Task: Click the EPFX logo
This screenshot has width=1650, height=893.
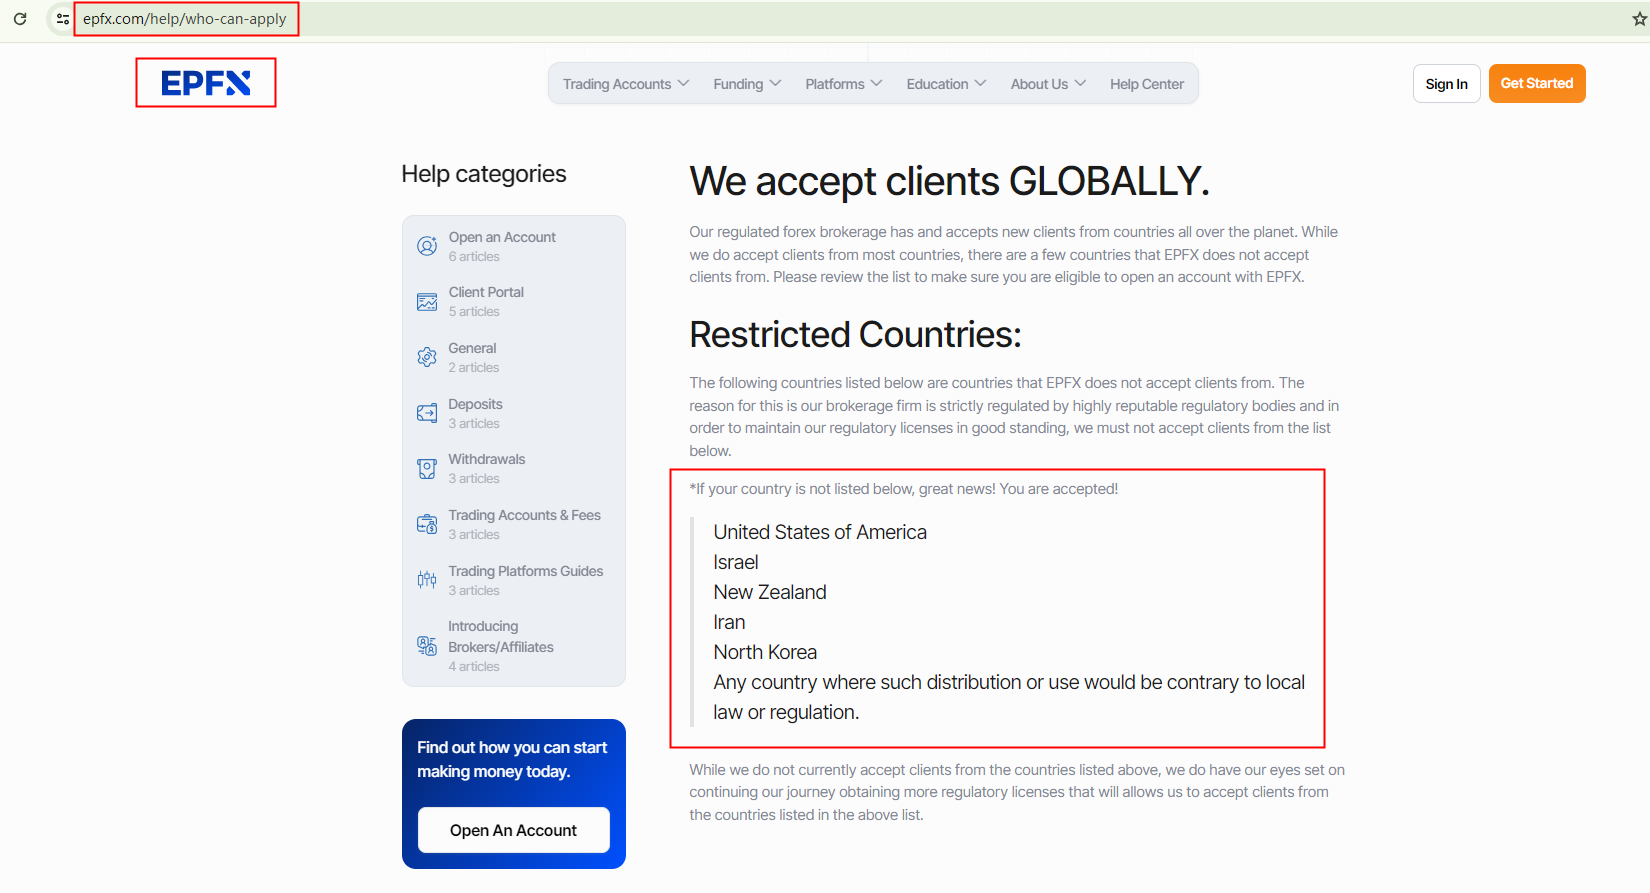Action: click(x=206, y=83)
